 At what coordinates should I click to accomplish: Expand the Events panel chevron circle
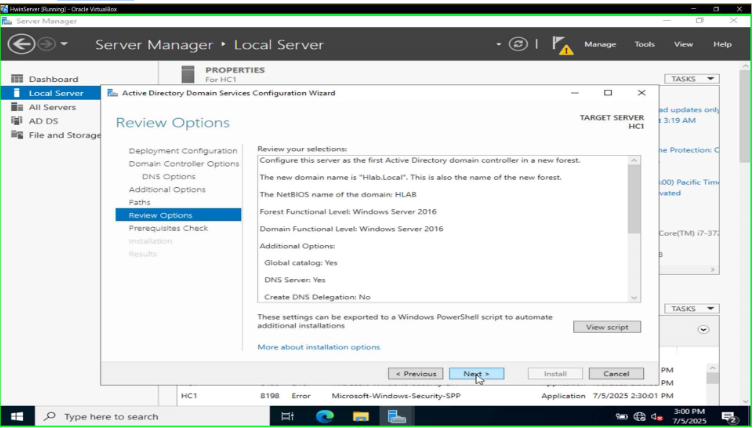703,330
